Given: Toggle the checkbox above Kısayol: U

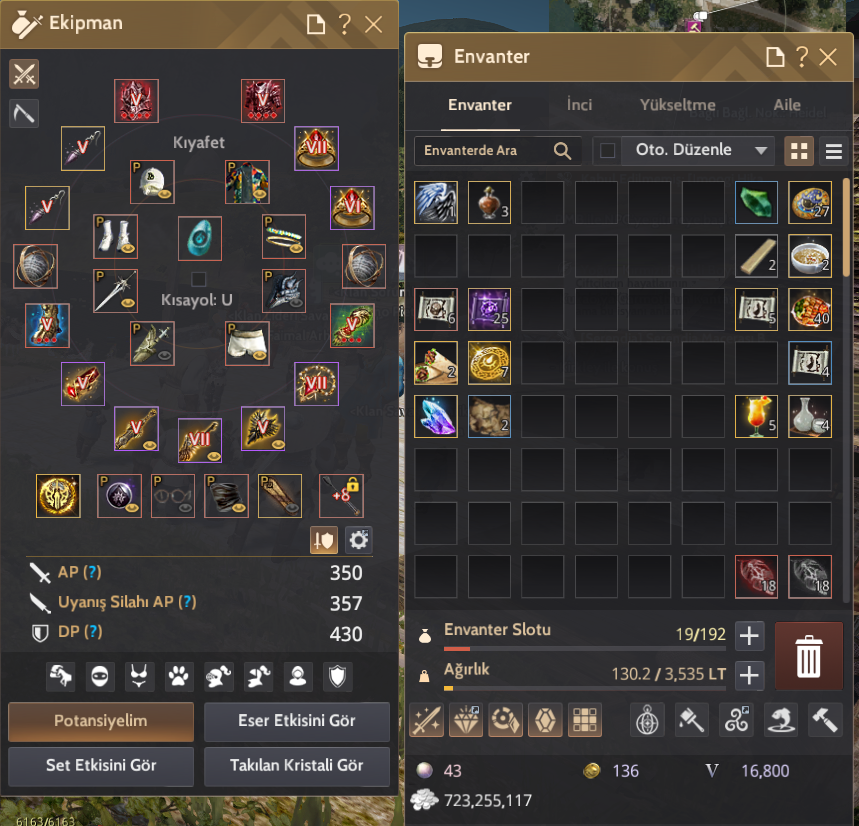Looking at the screenshot, I should (x=198, y=279).
